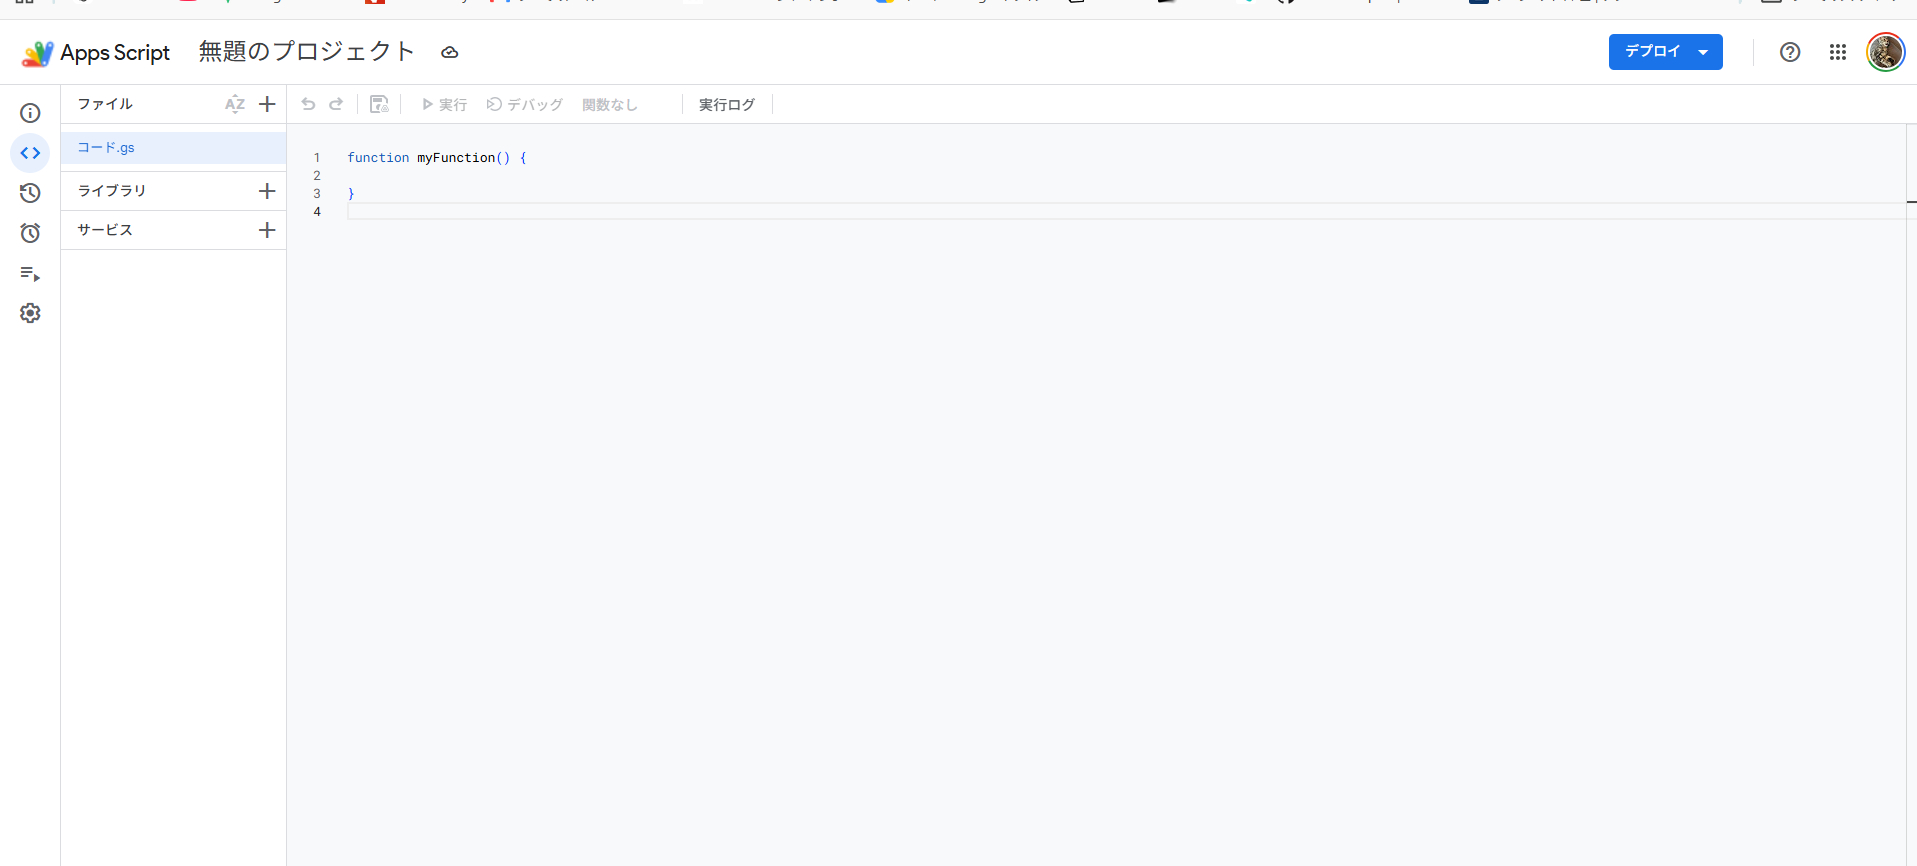1917x866 pixels.
Task: Click the Apps Script logo
Action: click(96, 52)
